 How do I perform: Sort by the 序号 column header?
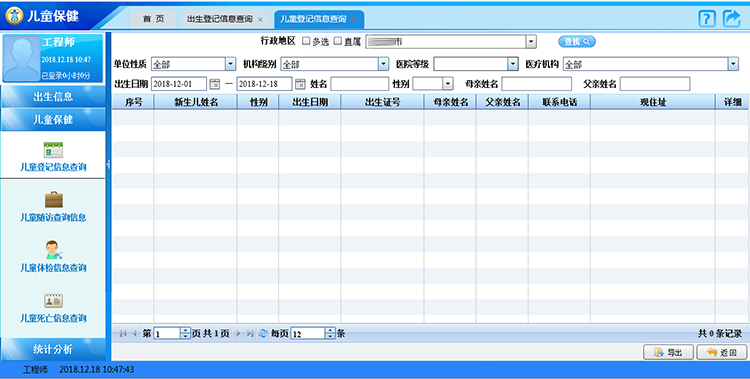pyautogui.click(x=133, y=102)
